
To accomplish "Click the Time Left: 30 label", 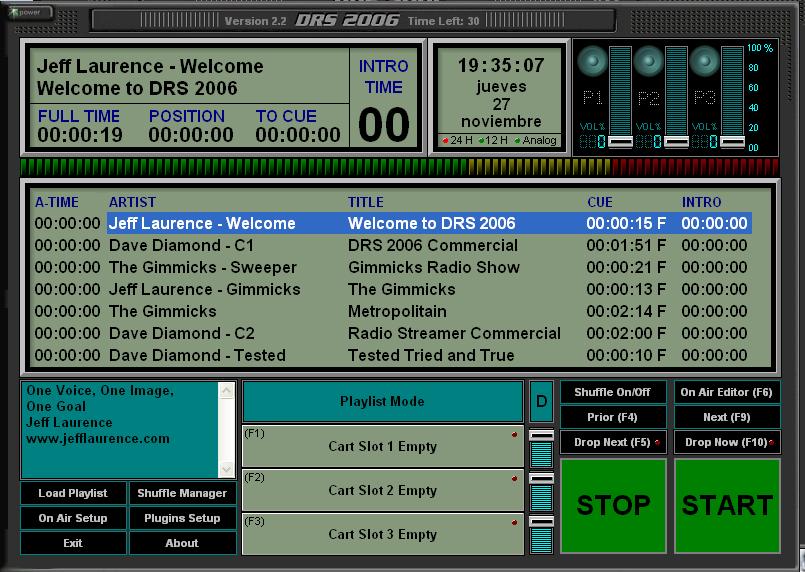I will (x=444, y=21).
